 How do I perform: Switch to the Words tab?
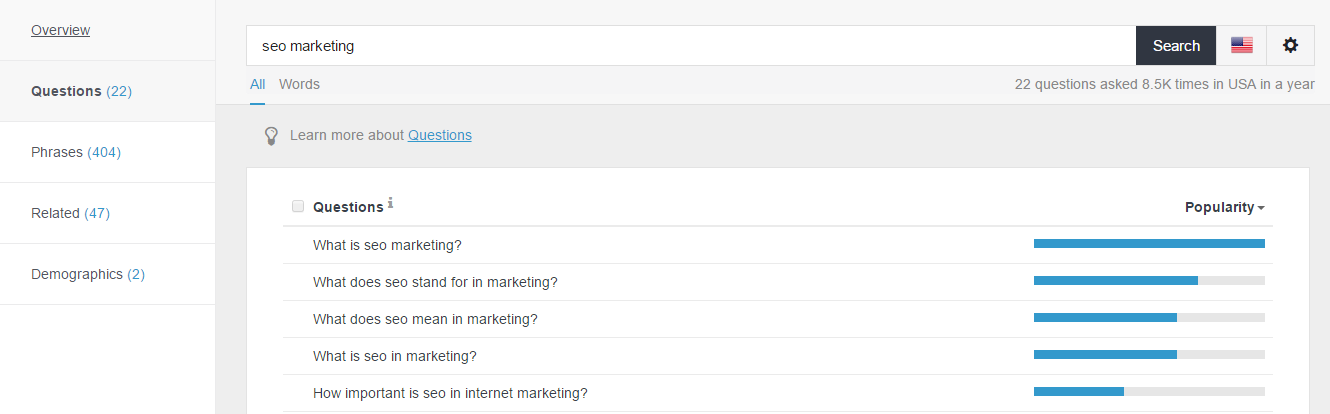click(x=299, y=84)
